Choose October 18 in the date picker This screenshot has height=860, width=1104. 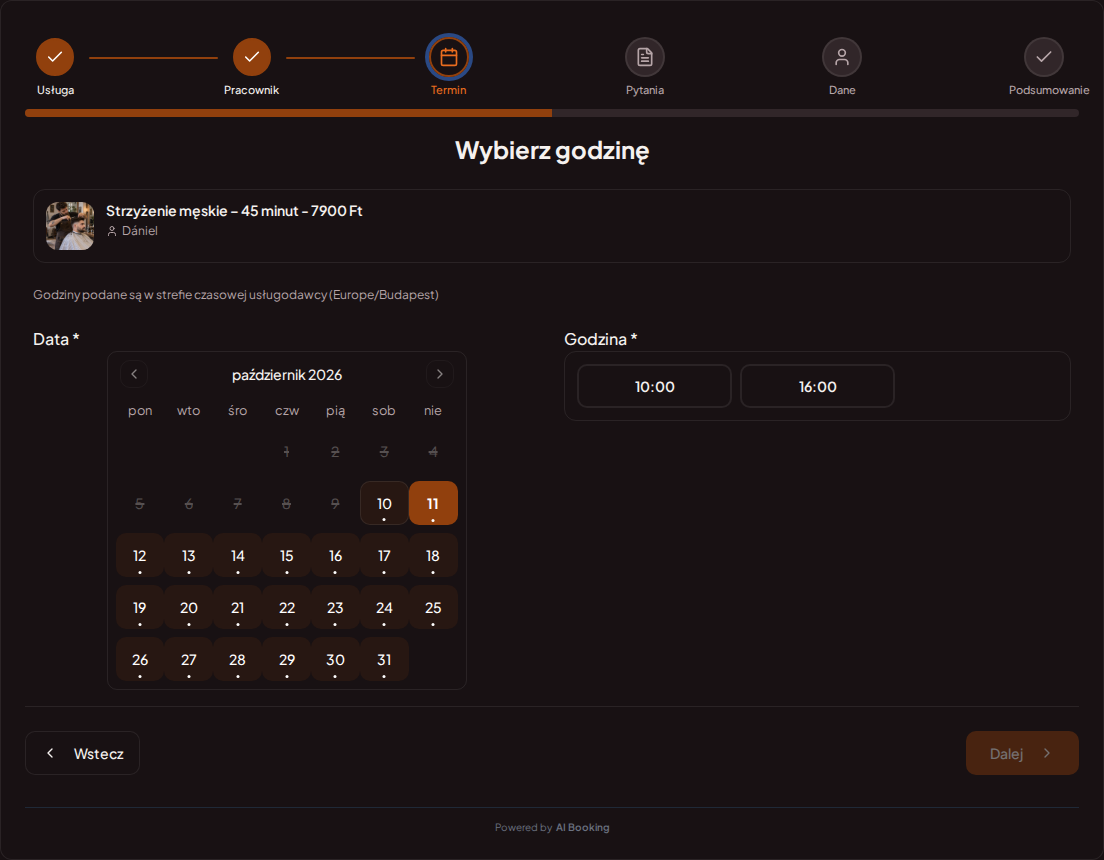433,555
